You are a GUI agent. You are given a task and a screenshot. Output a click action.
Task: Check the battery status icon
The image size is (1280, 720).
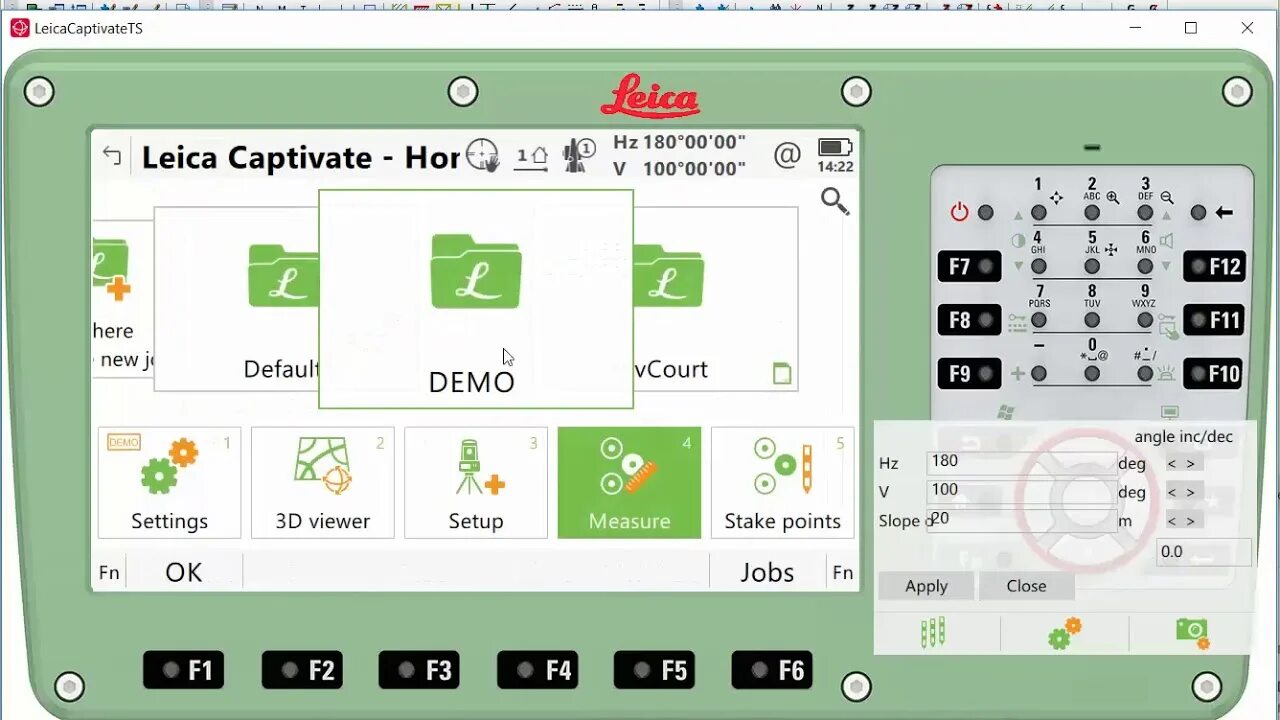point(835,147)
